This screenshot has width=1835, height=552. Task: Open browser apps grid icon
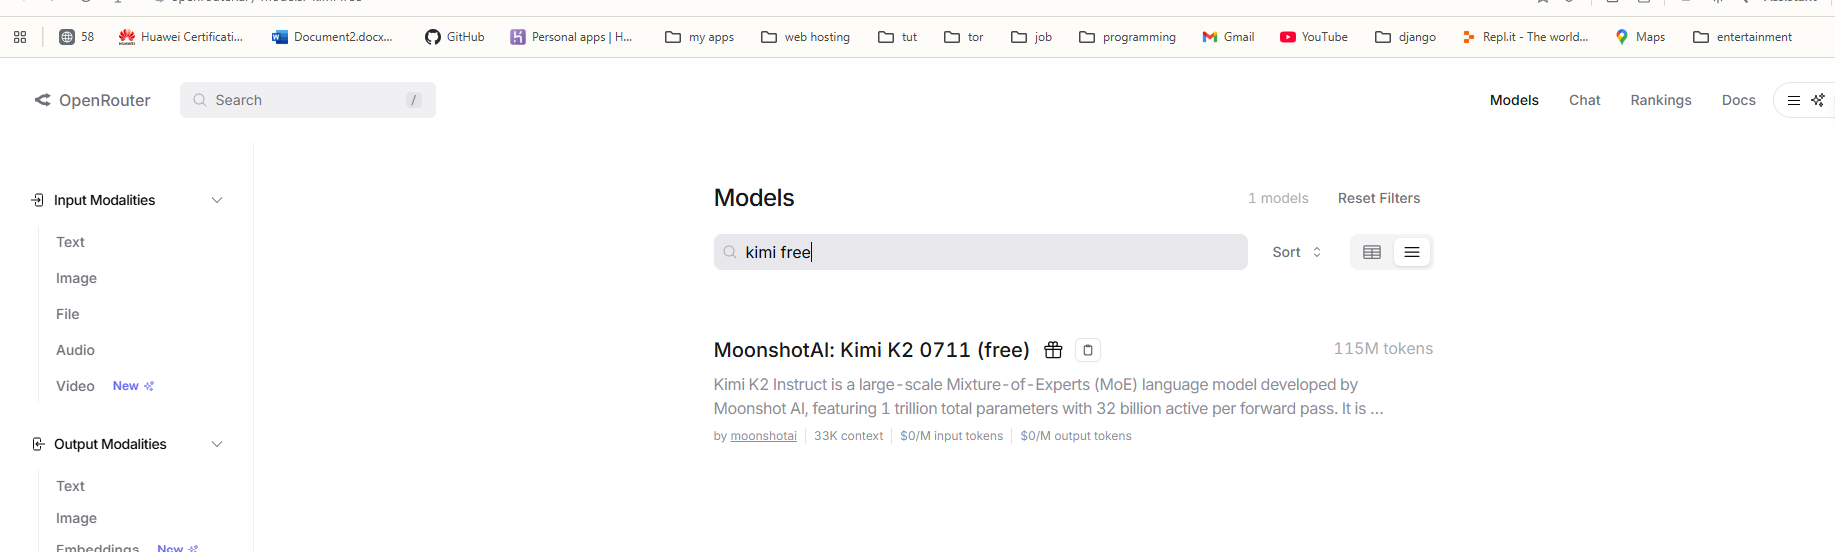(x=20, y=37)
